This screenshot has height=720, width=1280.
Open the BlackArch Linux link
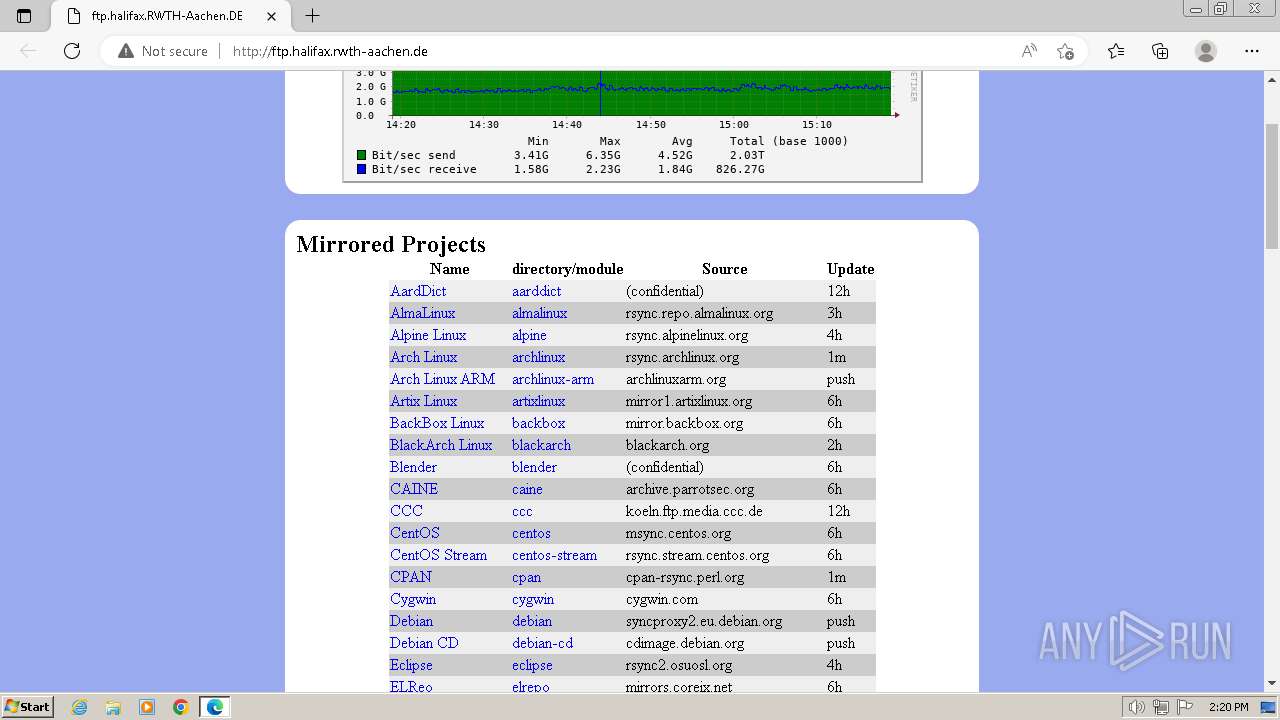[441, 445]
